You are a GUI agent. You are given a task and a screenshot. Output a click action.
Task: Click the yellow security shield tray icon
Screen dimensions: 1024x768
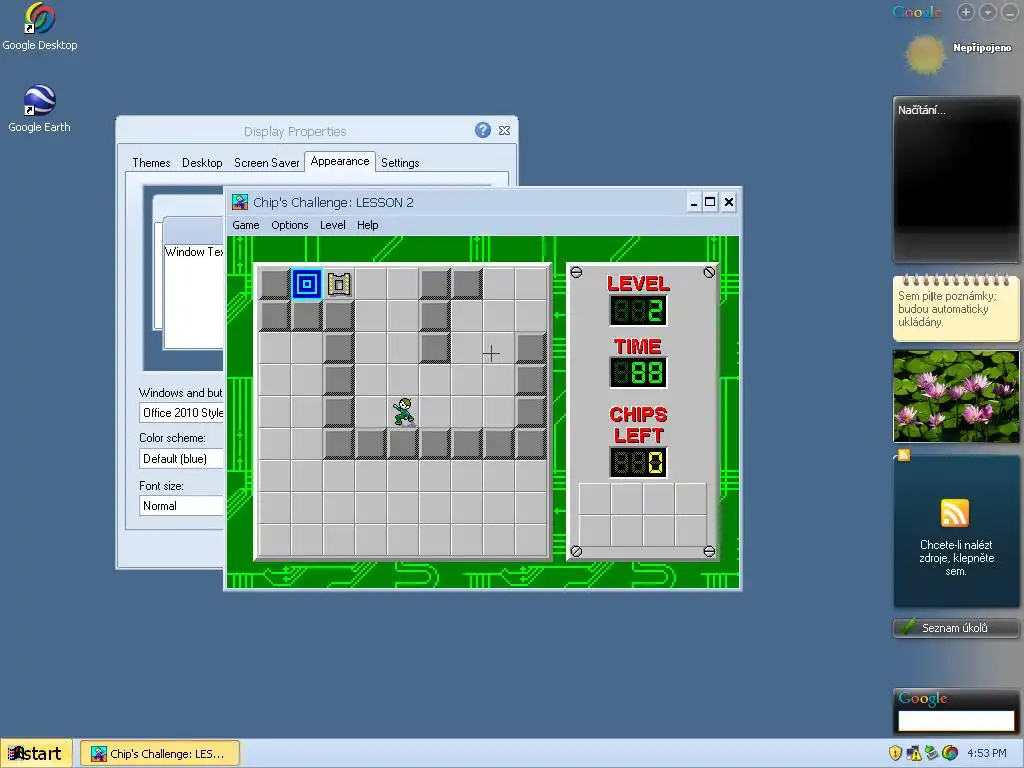pos(895,753)
